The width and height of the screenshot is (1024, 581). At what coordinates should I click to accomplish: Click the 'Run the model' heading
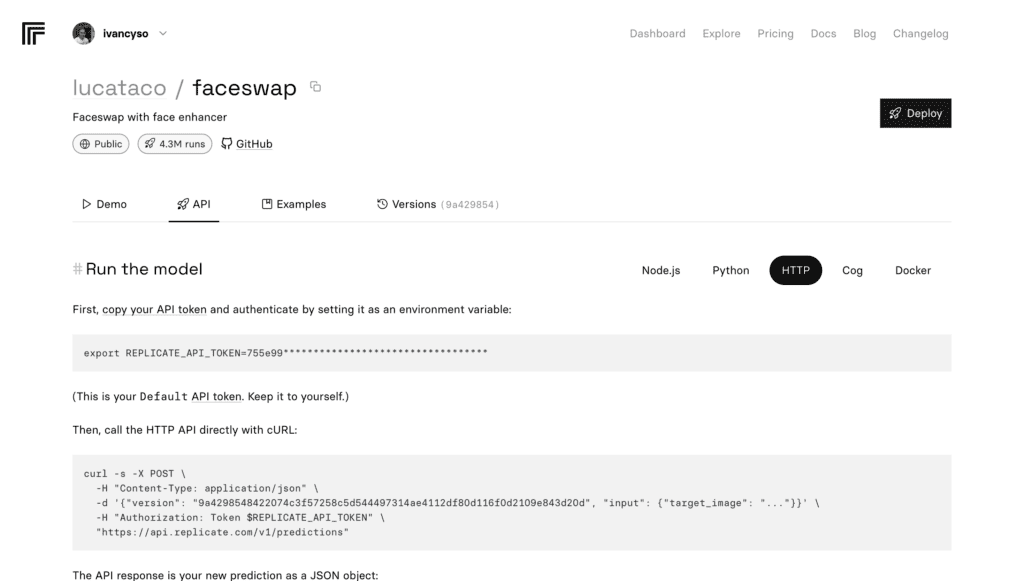pyautogui.click(x=144, y=269)
